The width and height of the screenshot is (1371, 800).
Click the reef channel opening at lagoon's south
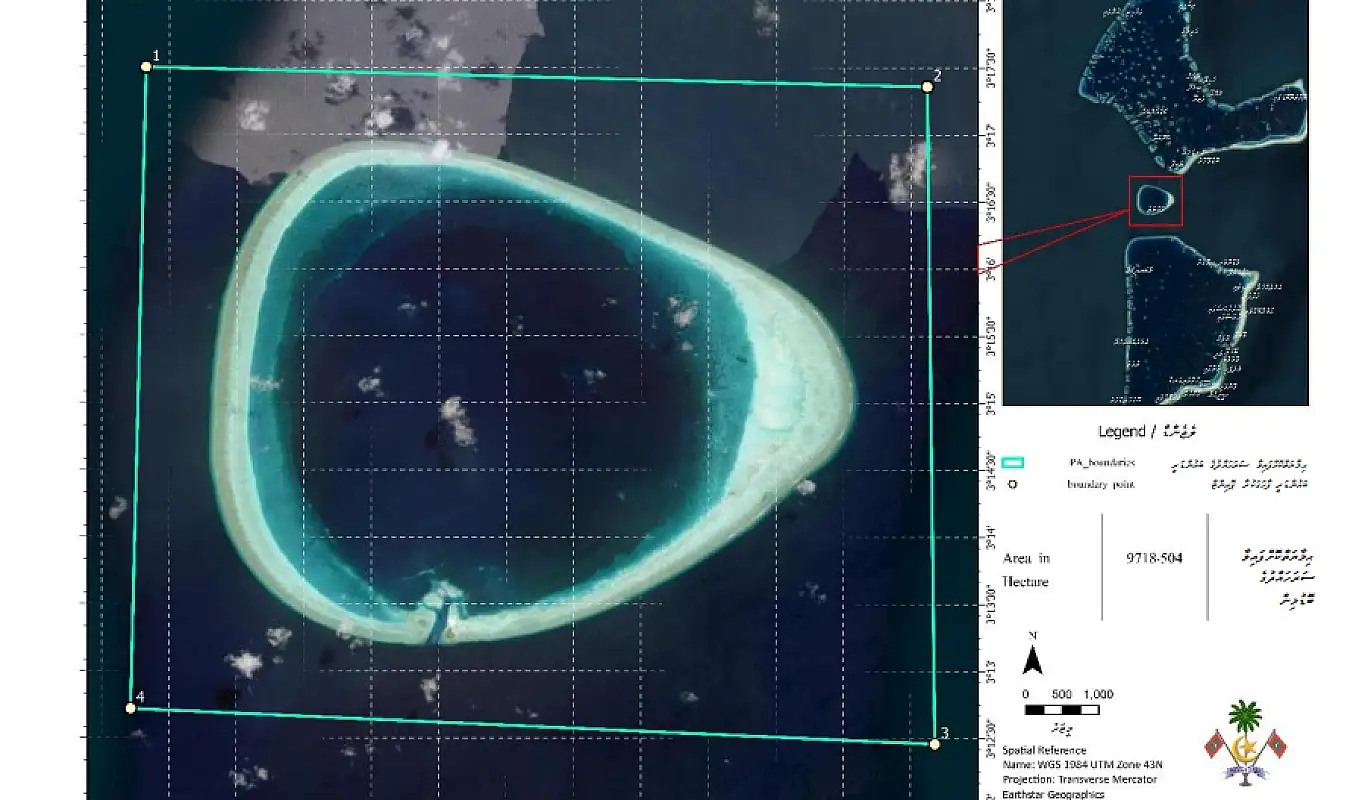437,614
